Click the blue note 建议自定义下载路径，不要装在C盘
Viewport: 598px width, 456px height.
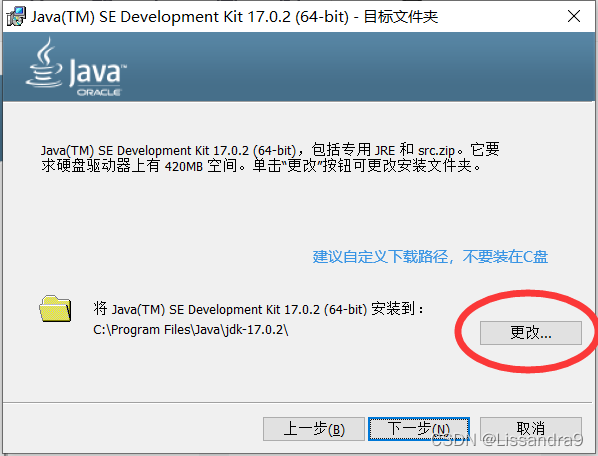(x=430, y=257)
